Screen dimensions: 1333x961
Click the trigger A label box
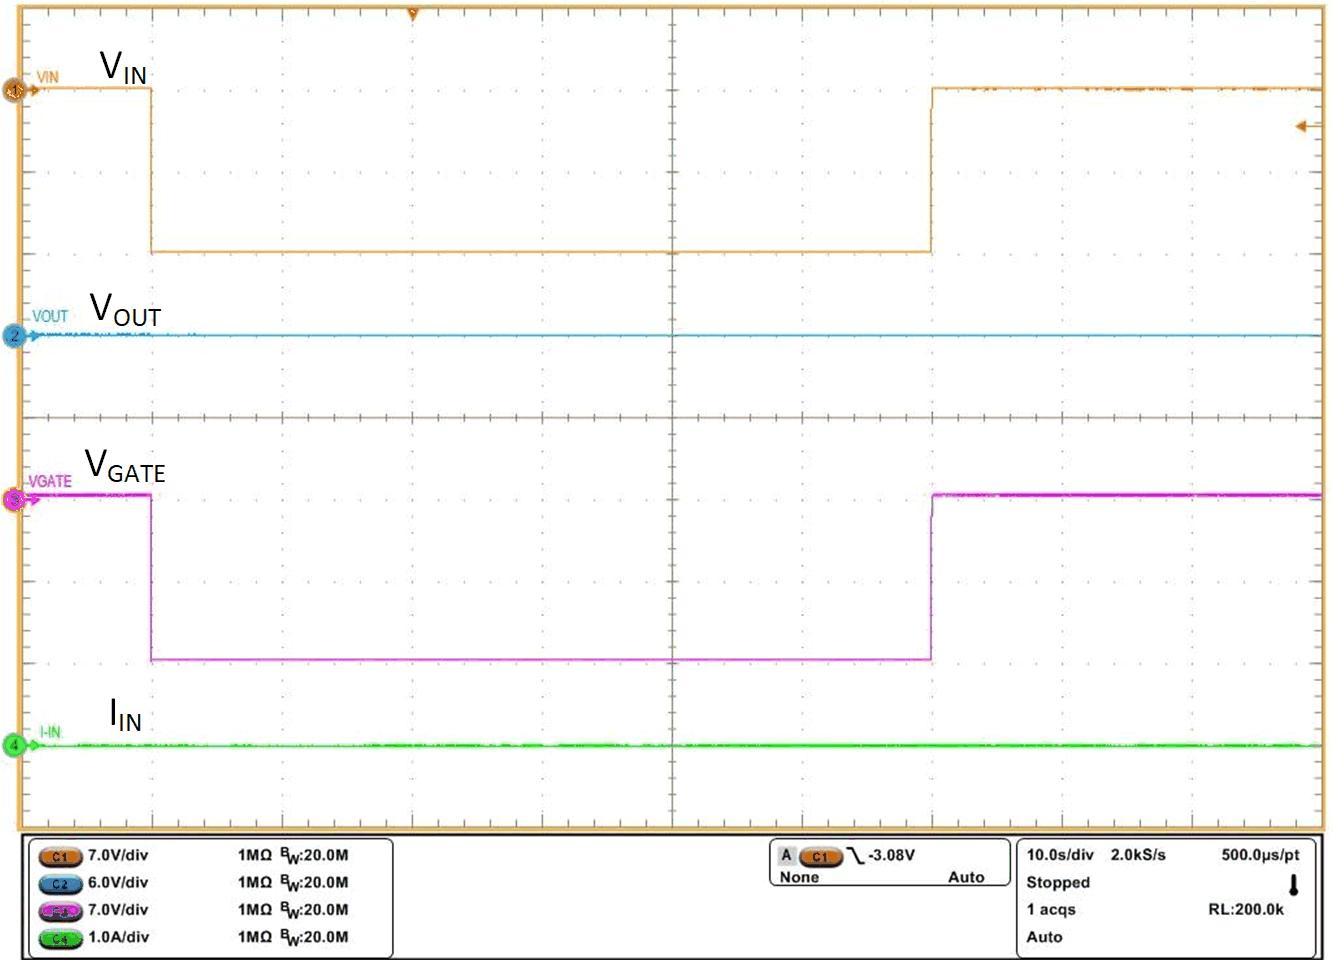click(786, 856)
